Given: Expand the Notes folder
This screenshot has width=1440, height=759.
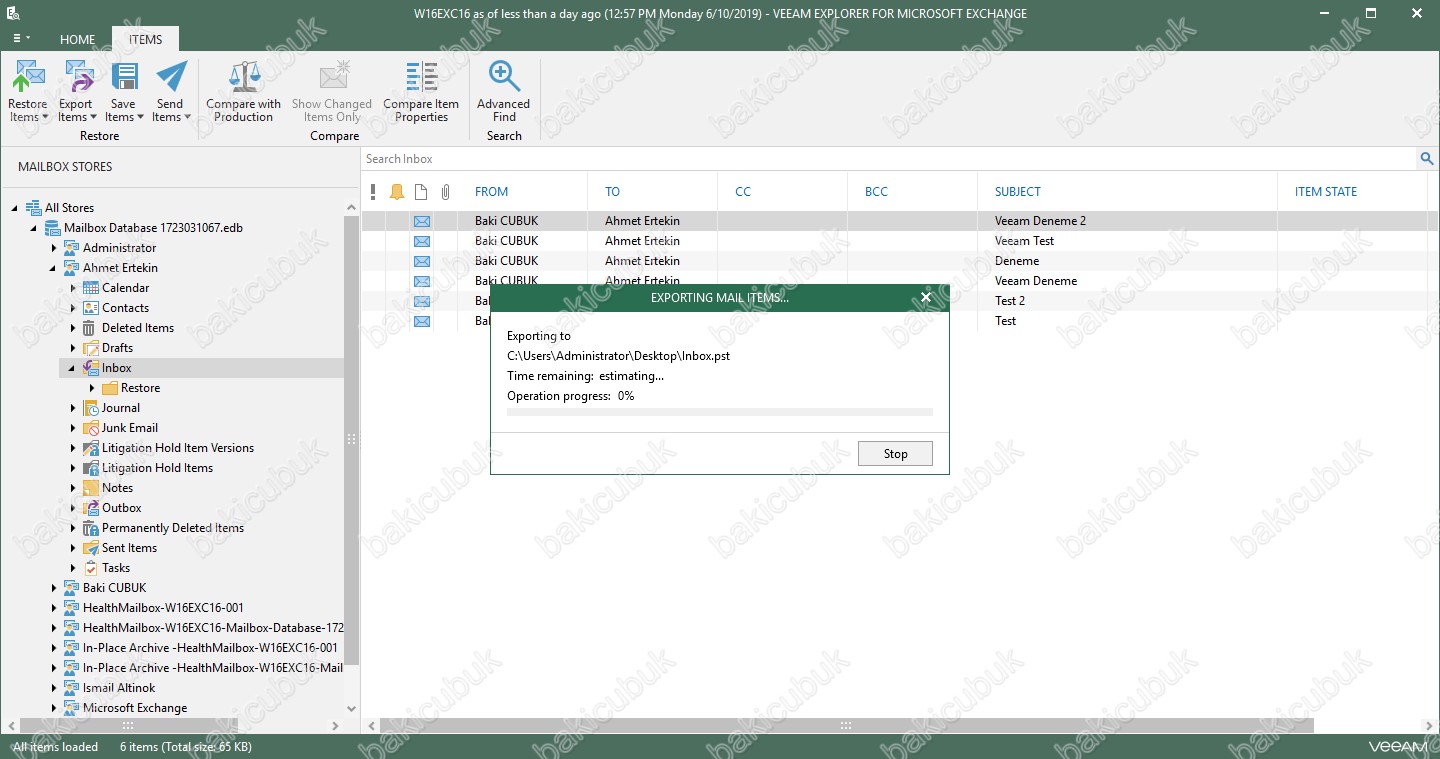Looking at the screenshot, I should tap(73, 488).
